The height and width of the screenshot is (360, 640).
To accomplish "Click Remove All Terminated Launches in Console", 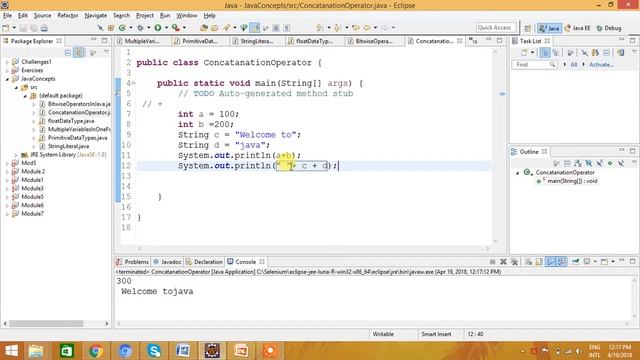I will click(514, 262).
